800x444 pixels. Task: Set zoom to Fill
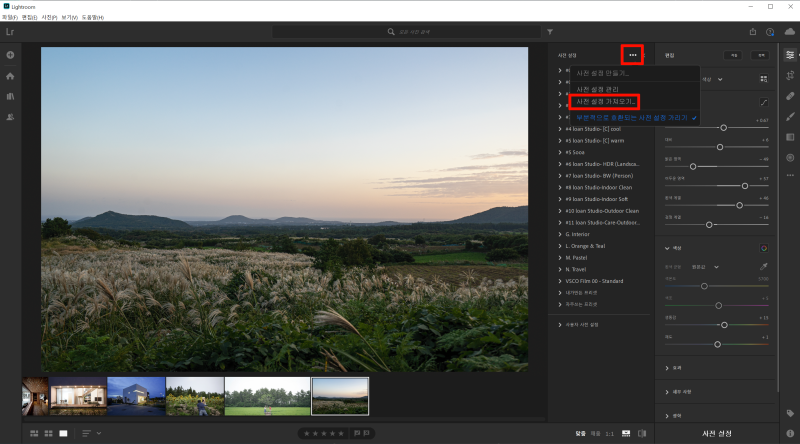pos(595,433)
